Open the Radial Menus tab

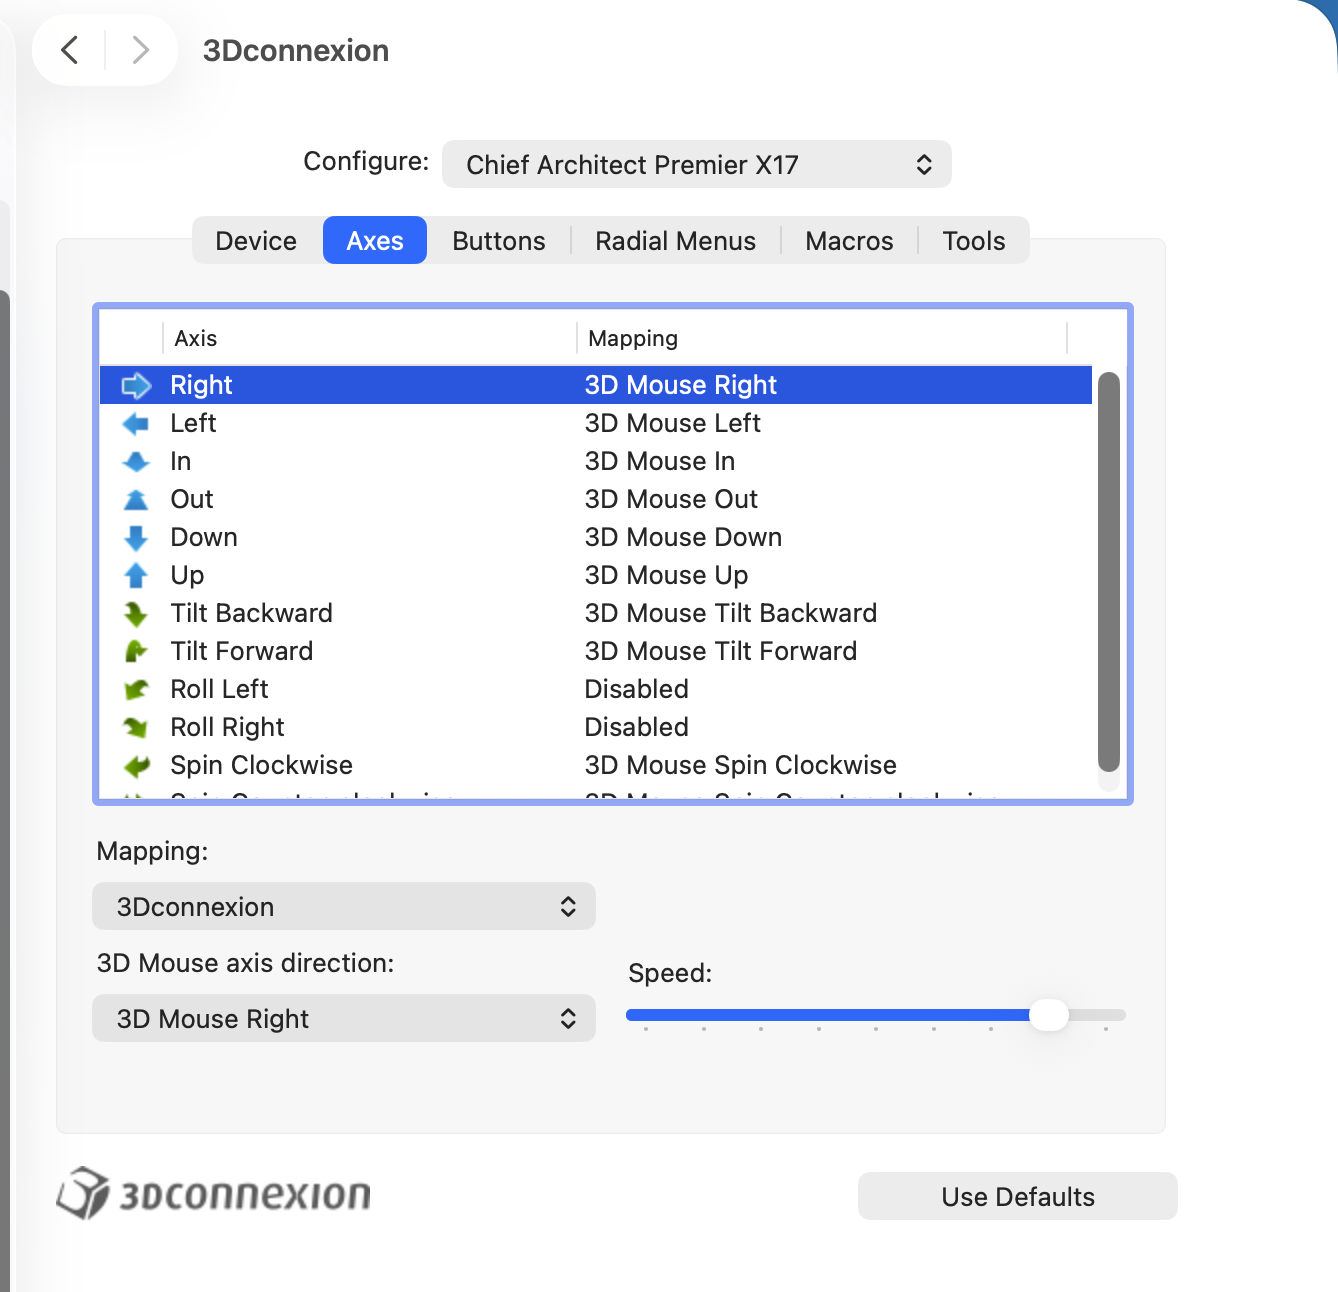point(675,240)
